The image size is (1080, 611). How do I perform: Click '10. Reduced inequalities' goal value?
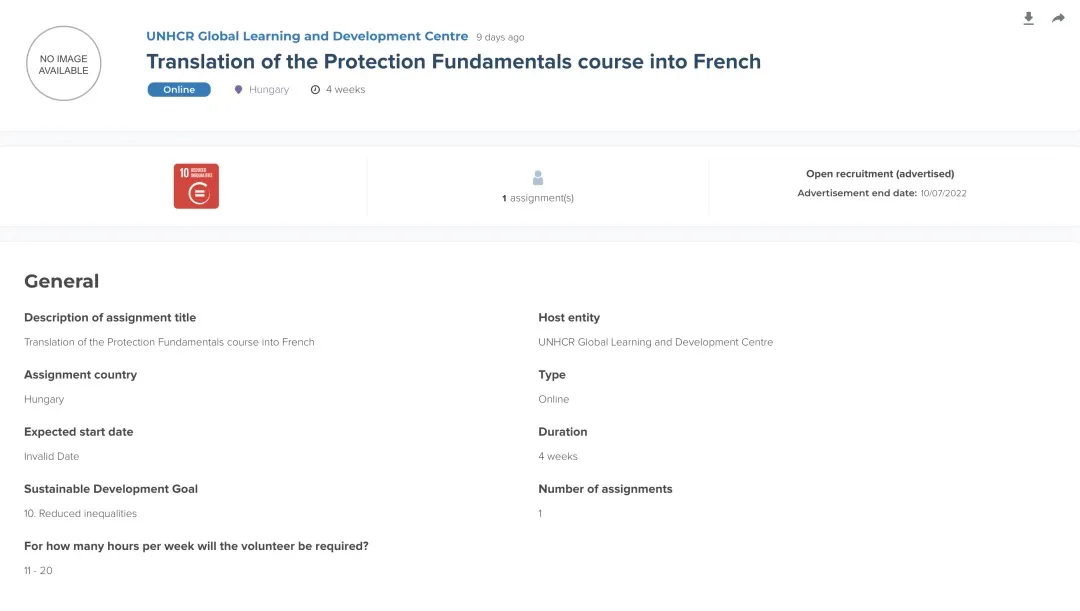click(x=80, y=513)
